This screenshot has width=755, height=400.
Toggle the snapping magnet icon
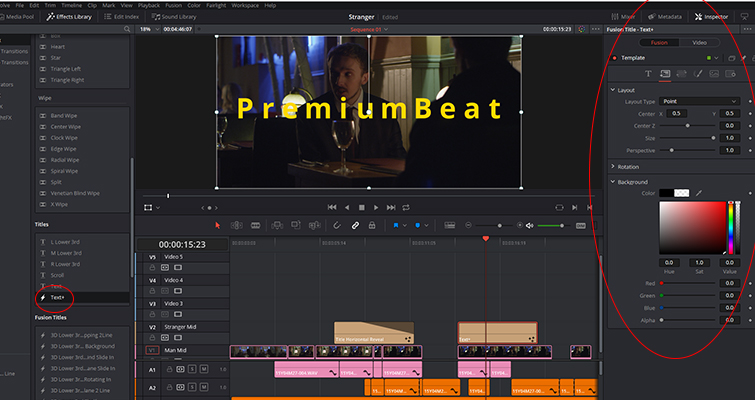(337, 225)
